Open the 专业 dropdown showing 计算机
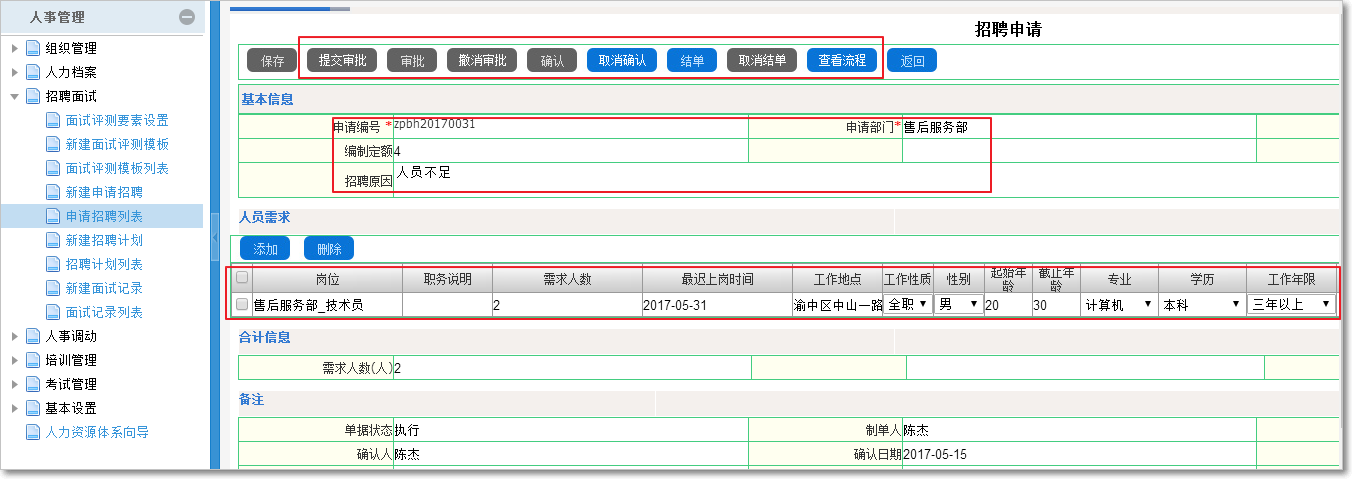 coord(1119,304)
